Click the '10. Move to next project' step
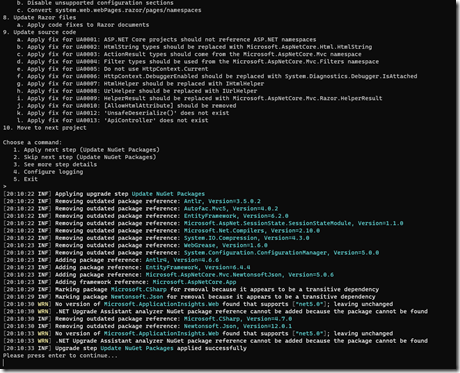Viewport: 460px width, 373px height. point(44,127)
